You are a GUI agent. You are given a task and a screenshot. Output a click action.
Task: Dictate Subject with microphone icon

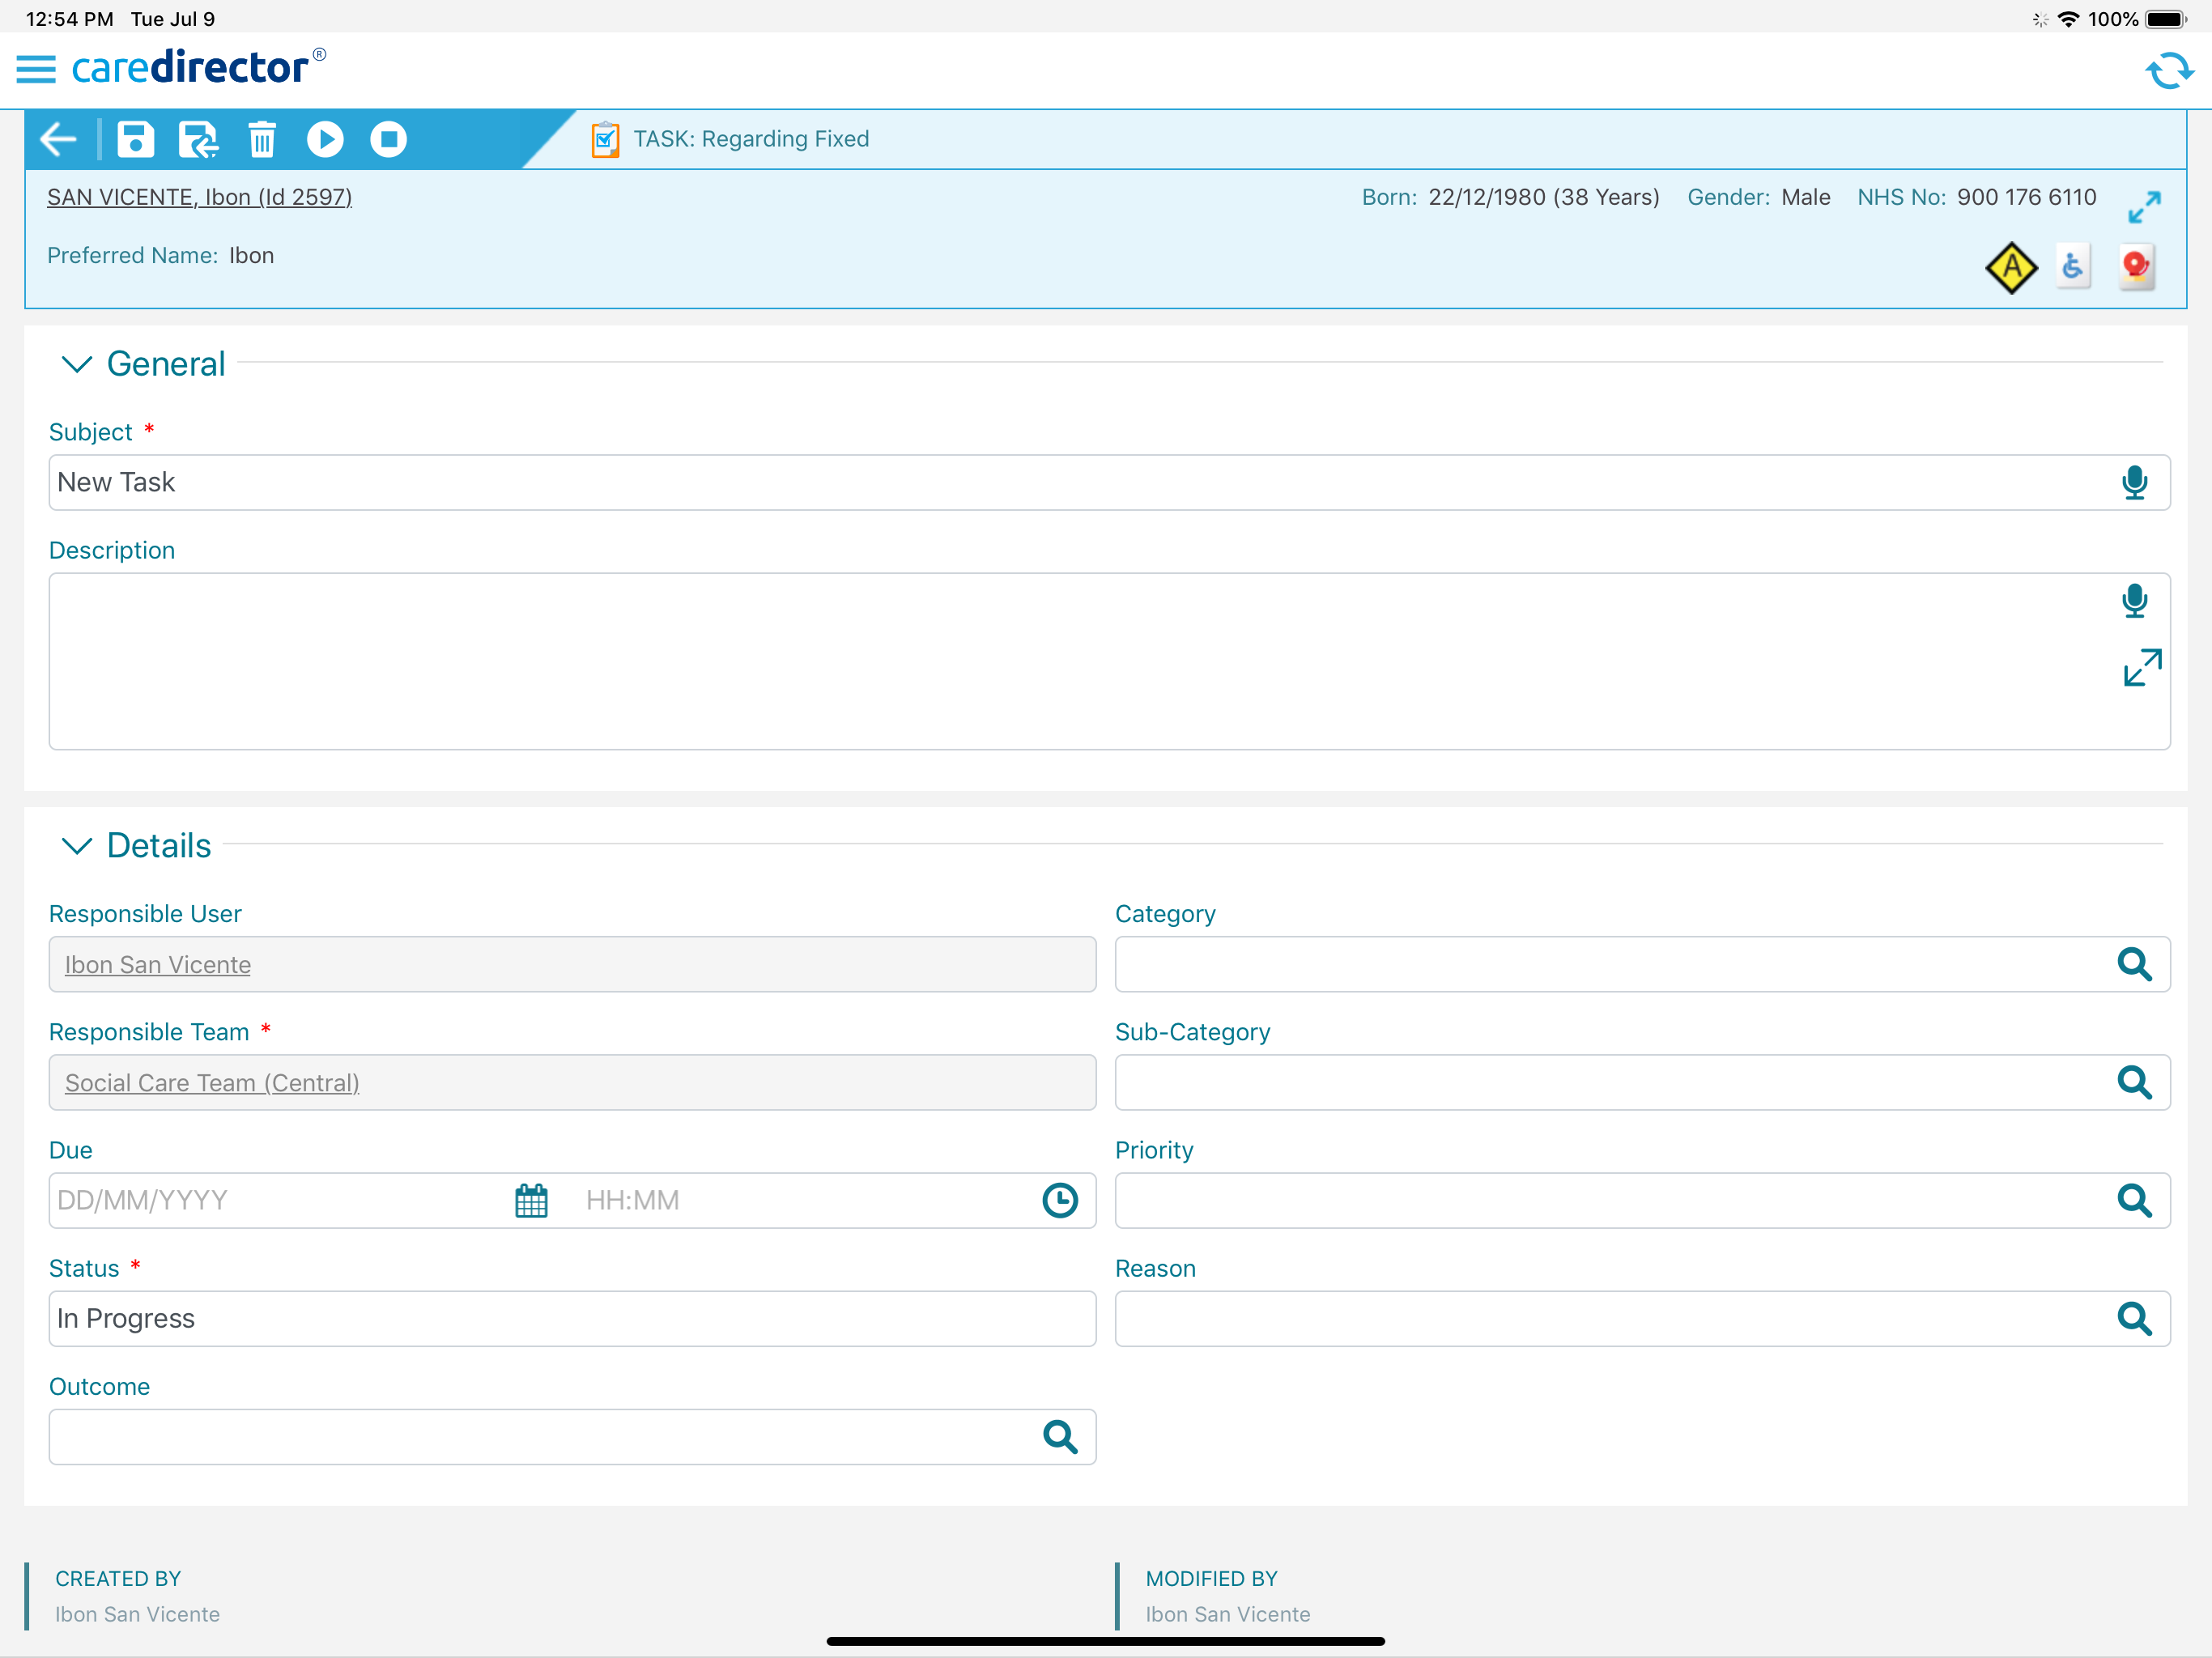point(2134,482)
